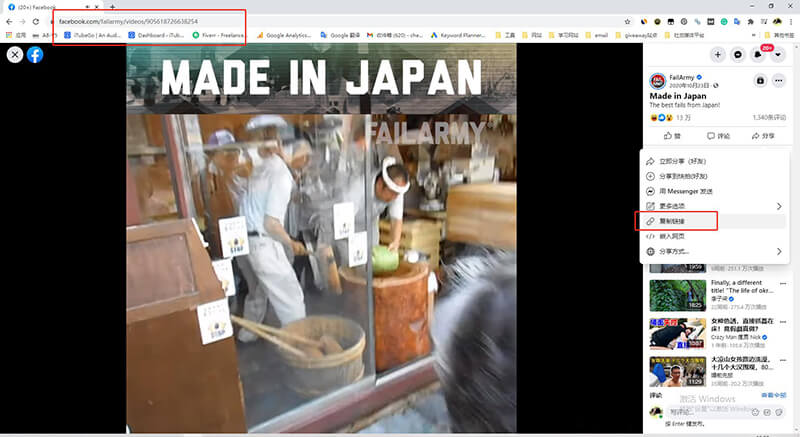
Task: Open the 工具 bookmarks folder
Action: [x=505, y=35]
